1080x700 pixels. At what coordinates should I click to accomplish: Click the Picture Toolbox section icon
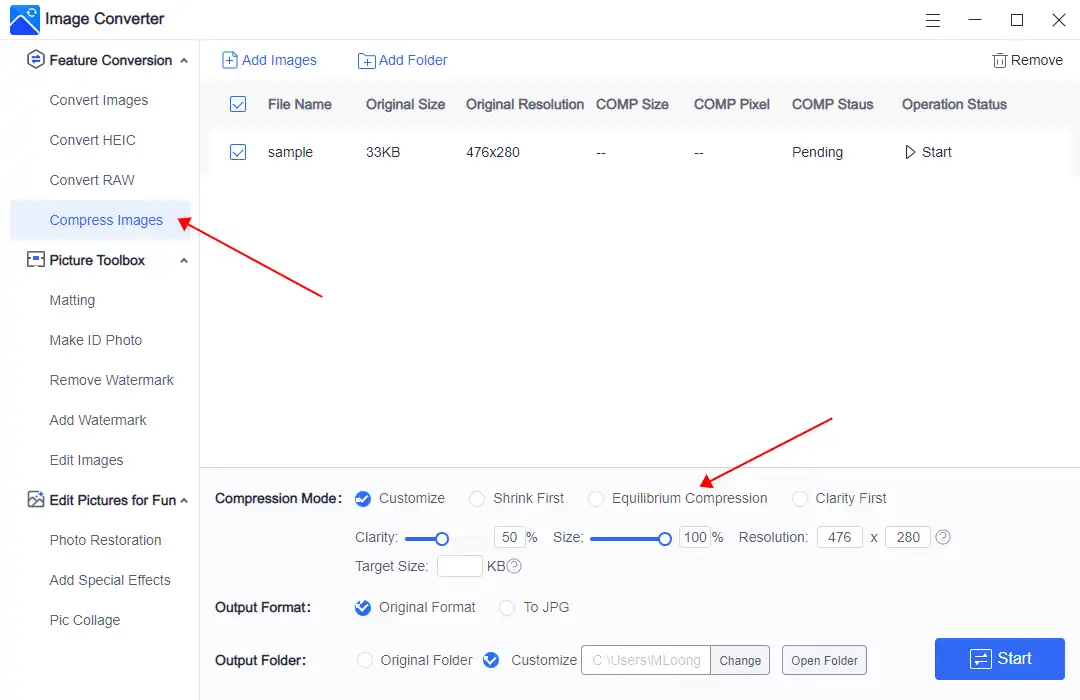(36, 260)
